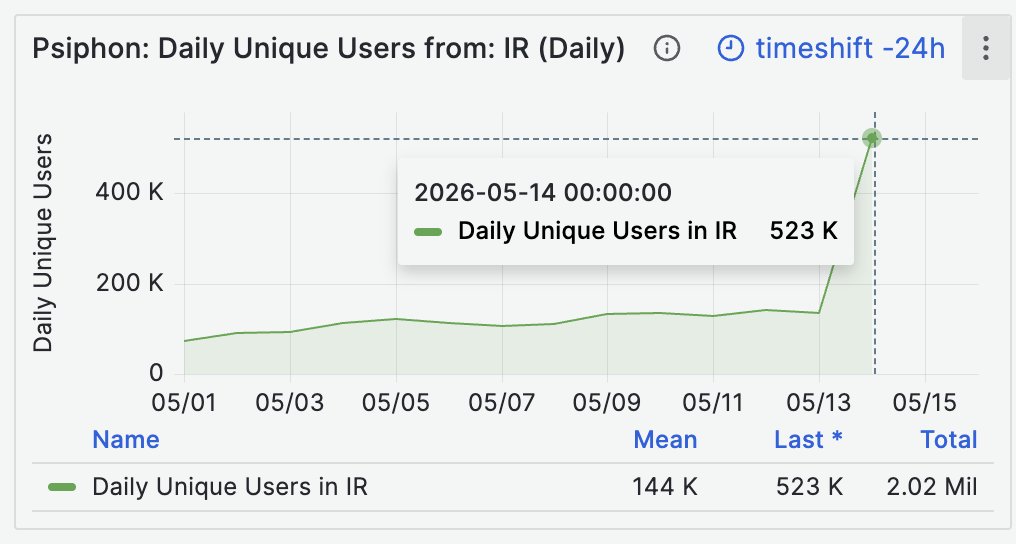The width and height of the screenshot is (1016, 544).
Task: Click the 05/13 x-axis label
Action: (818, 403)
